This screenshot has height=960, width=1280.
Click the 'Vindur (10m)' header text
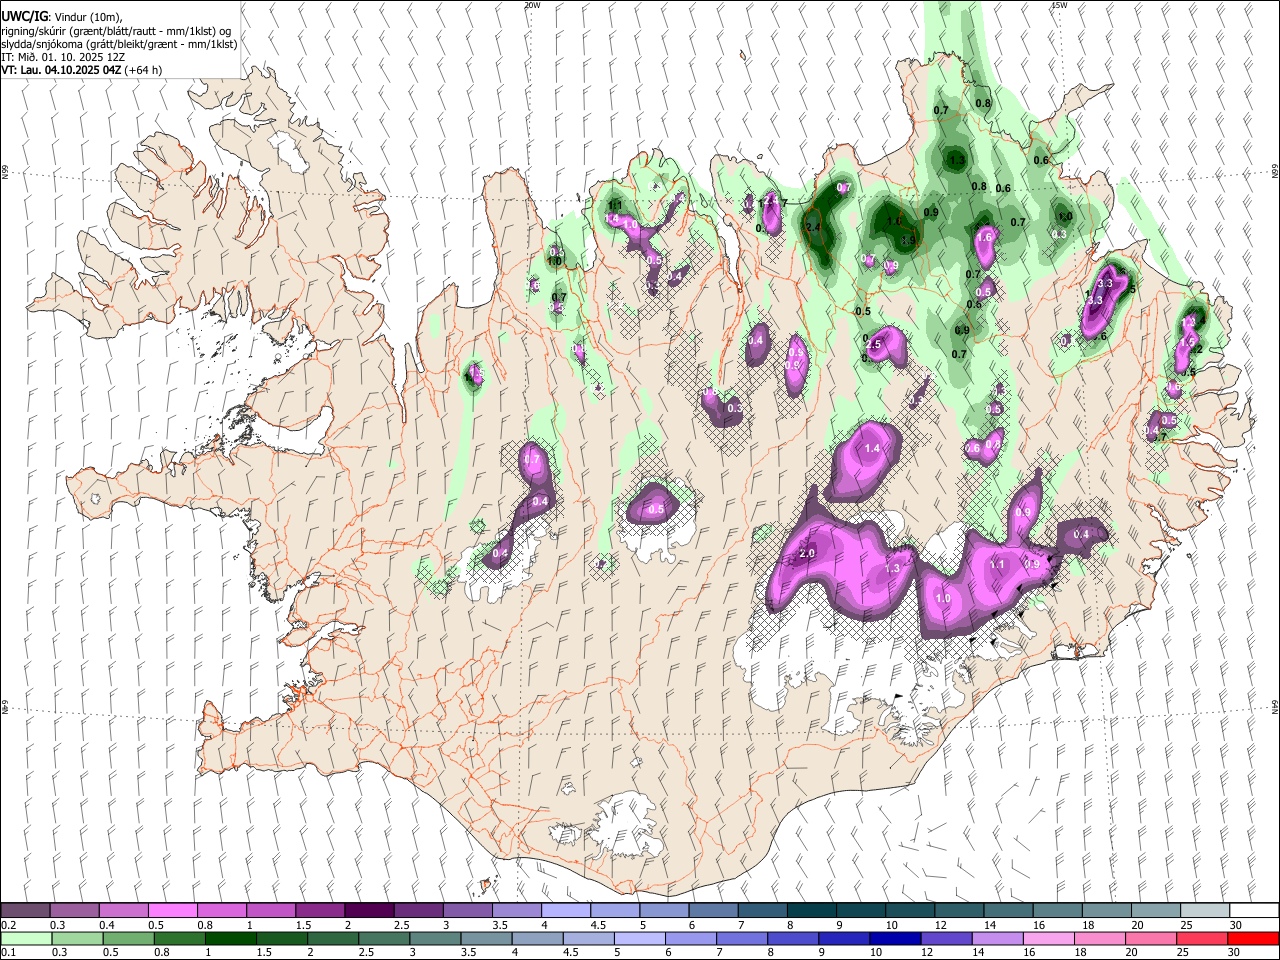point(88,15)
